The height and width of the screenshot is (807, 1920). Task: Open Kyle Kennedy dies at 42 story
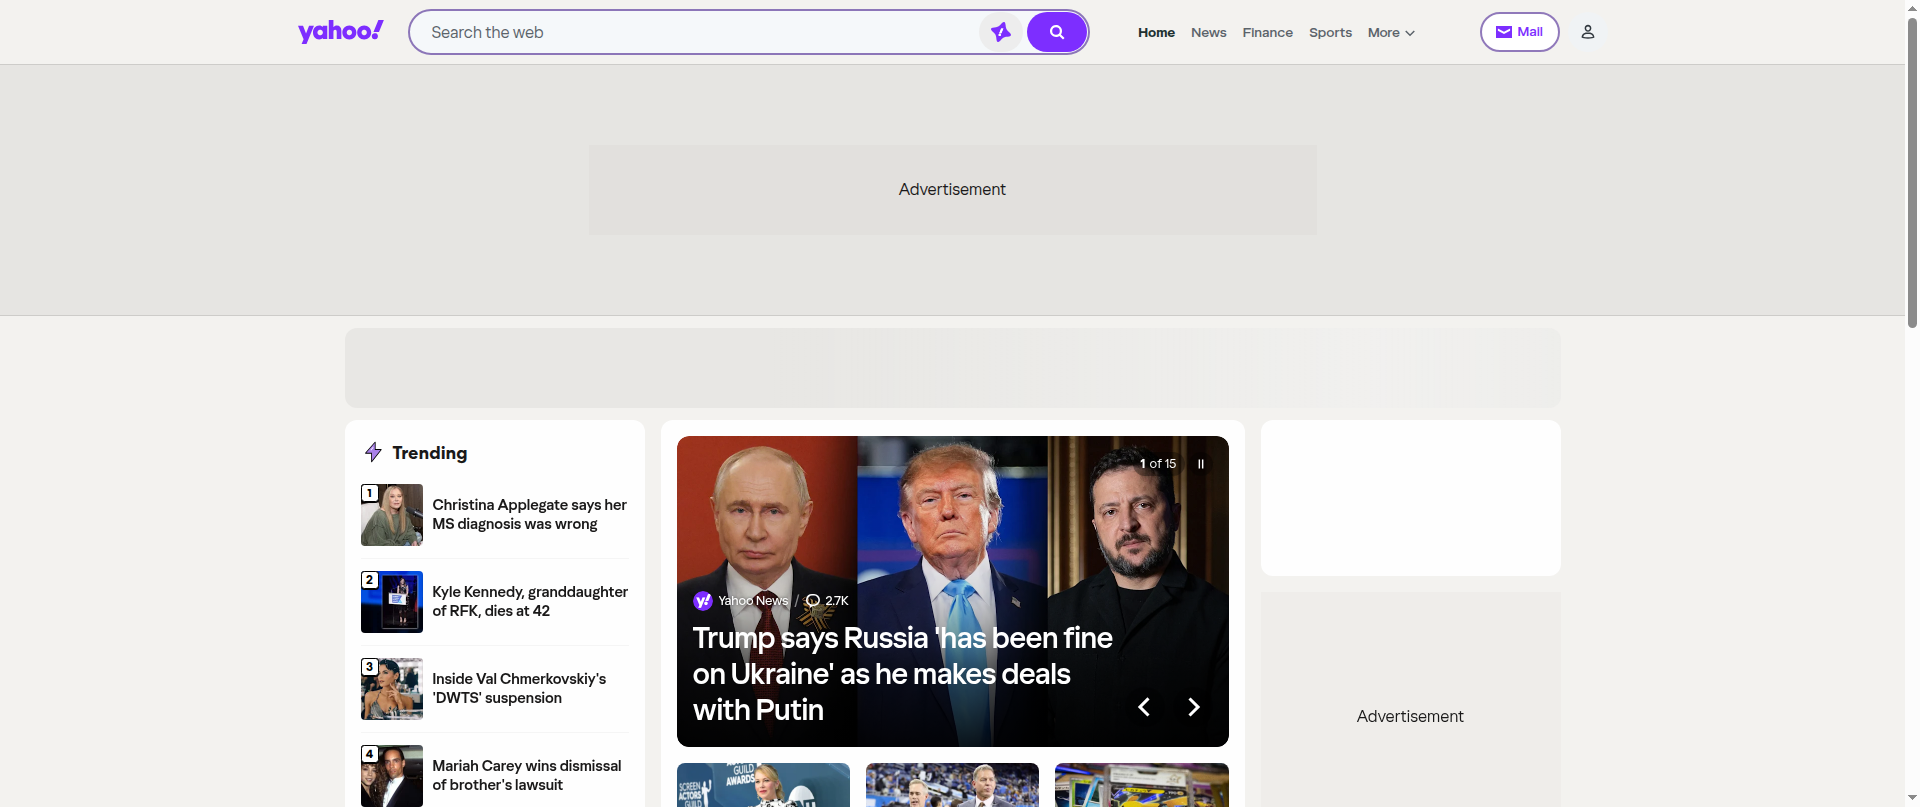click(530, 602)
